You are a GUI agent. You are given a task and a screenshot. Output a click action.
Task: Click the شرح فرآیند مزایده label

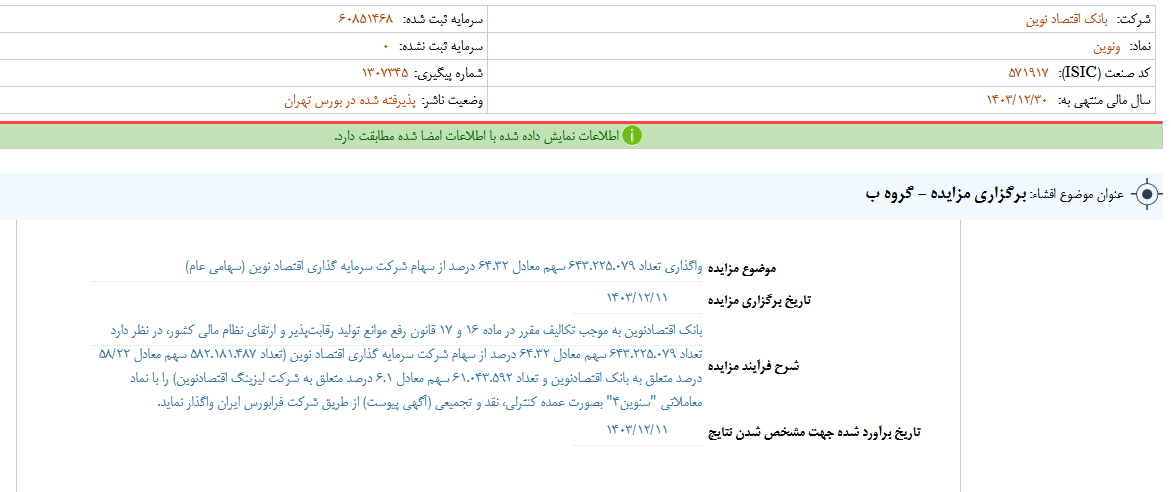(753, 367)
